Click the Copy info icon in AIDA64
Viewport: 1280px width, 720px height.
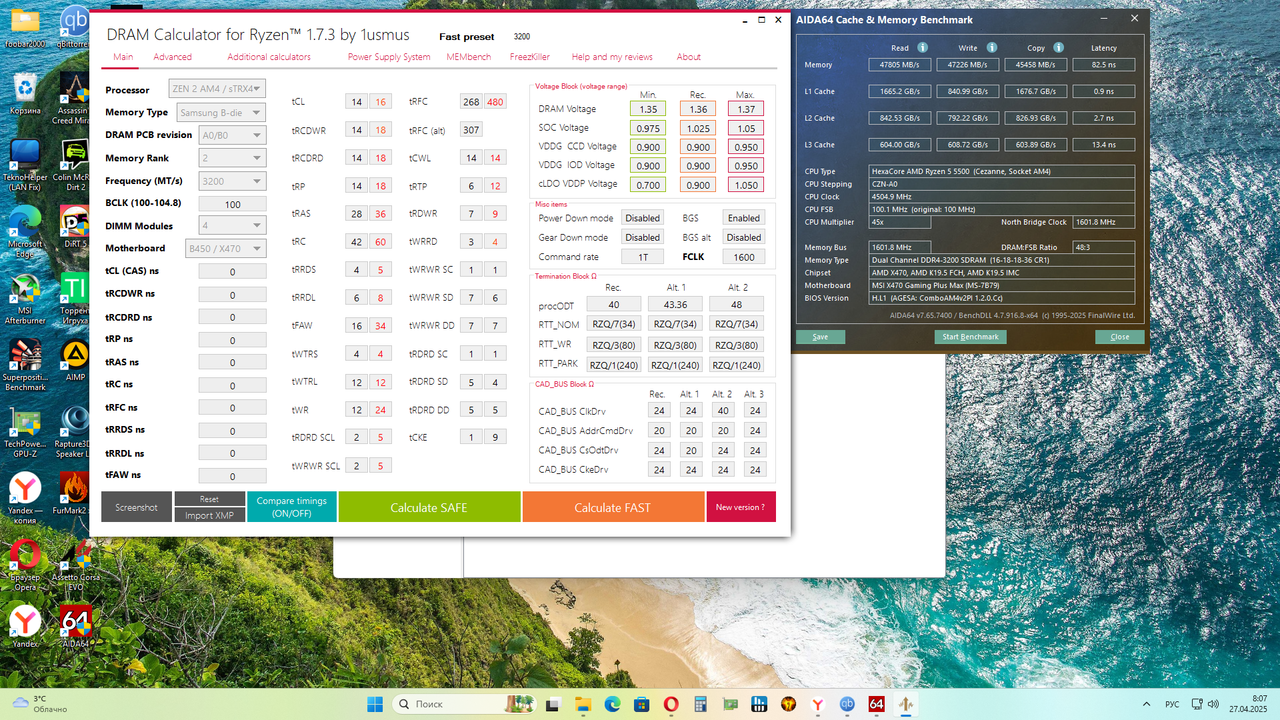click(1058, 47)
